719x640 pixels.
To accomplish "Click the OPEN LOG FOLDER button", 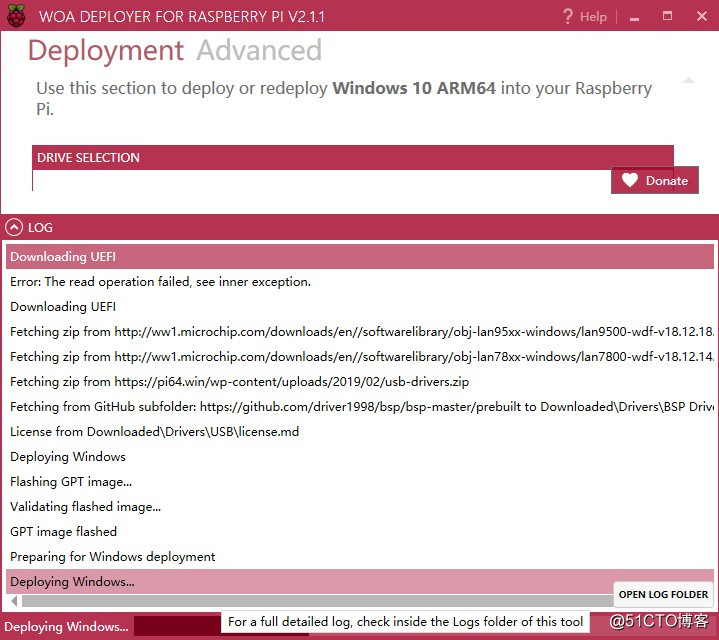I will pos(663,595).
